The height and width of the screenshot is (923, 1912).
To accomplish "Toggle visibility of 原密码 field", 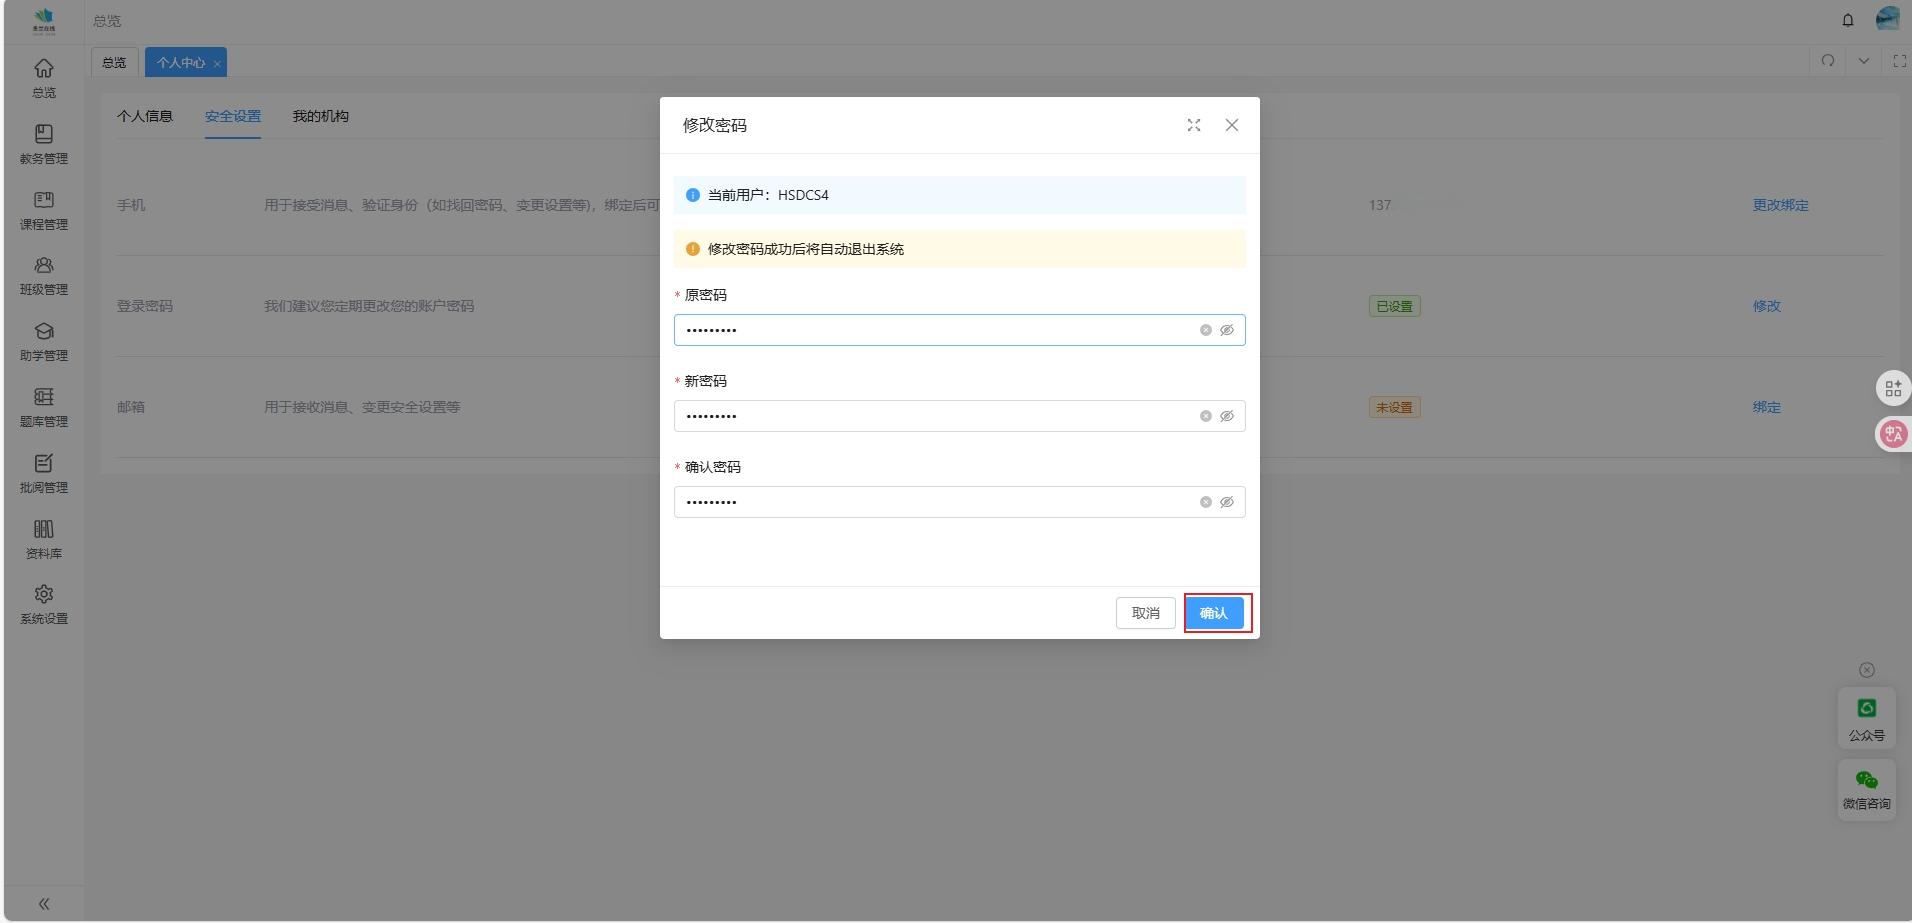I will [x=1227, y=330].
